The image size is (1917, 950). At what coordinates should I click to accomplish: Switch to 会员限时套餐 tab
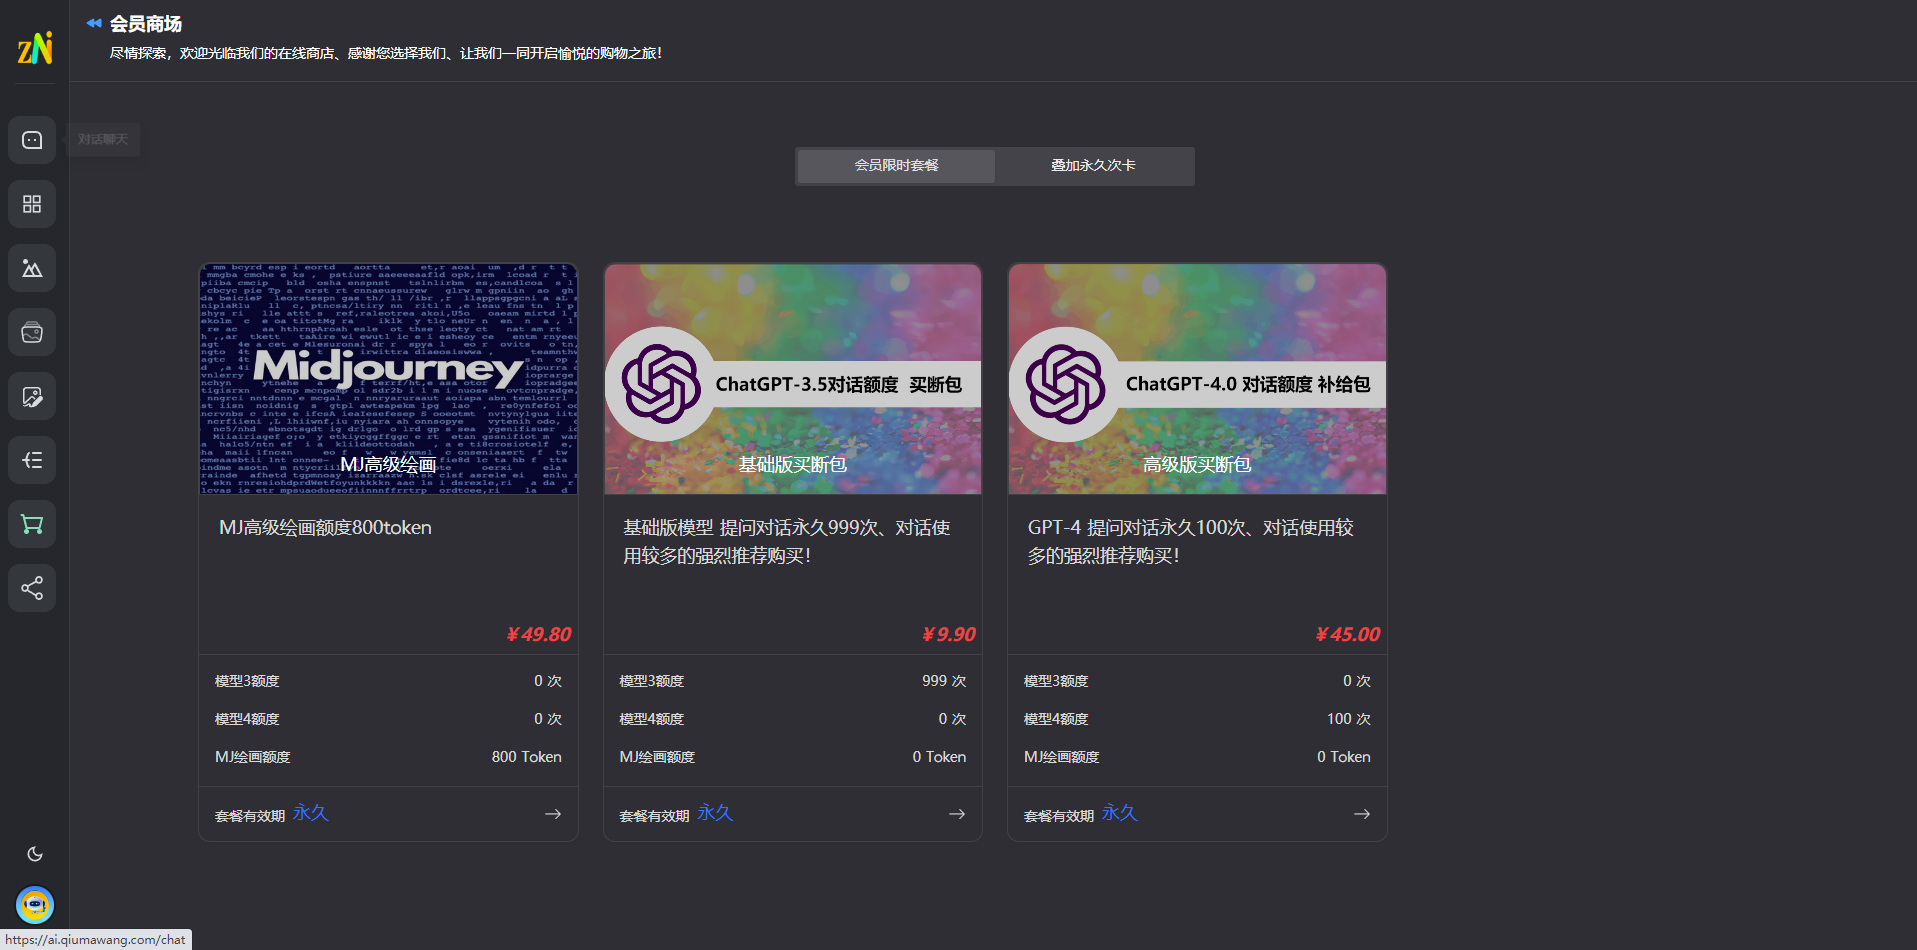[x=896, y=166]
